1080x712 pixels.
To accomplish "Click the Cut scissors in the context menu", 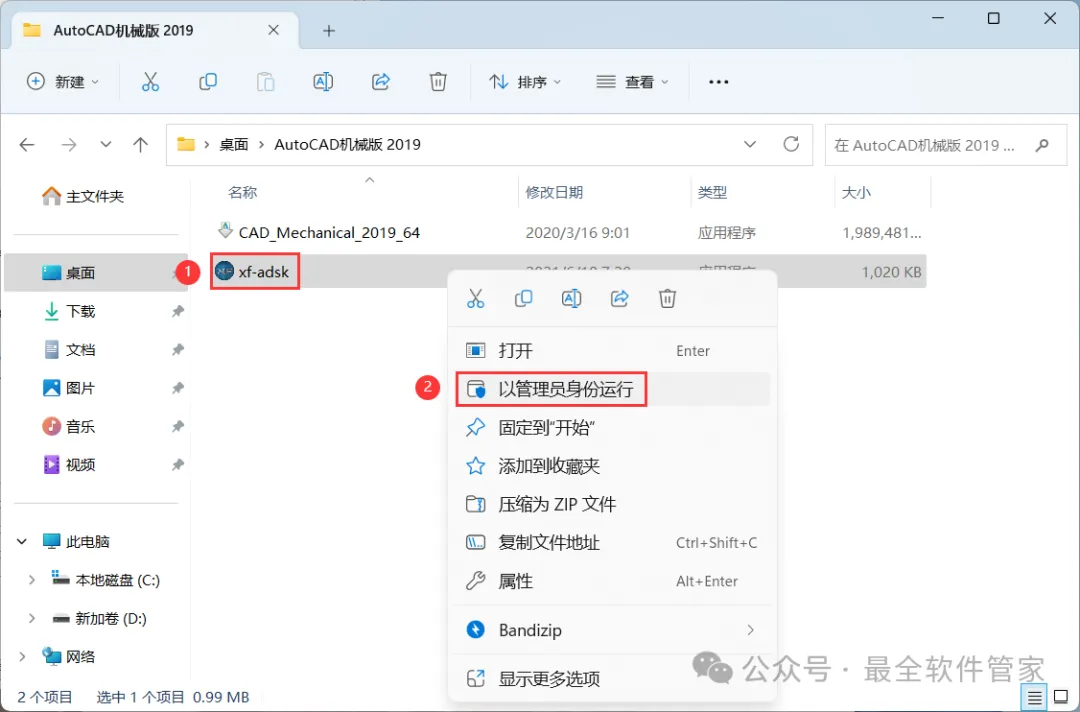I will pyautogui.click(x=475, y=298).
